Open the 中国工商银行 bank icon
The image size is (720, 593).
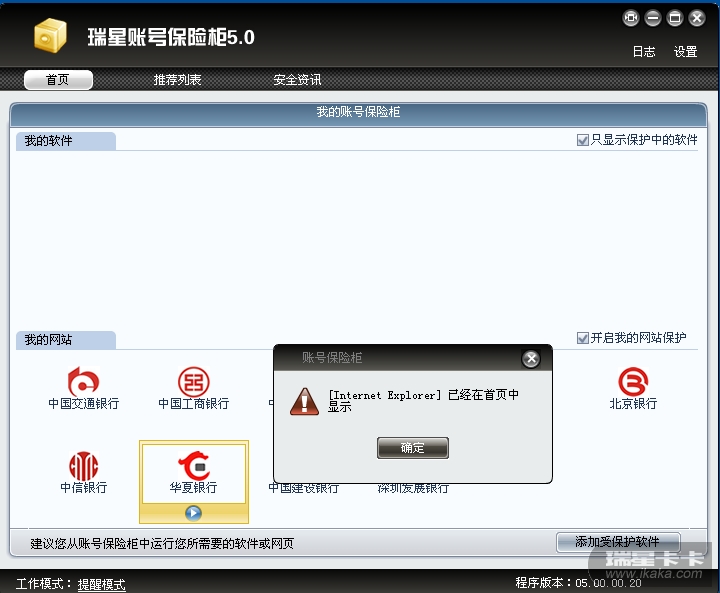(193, 388)
